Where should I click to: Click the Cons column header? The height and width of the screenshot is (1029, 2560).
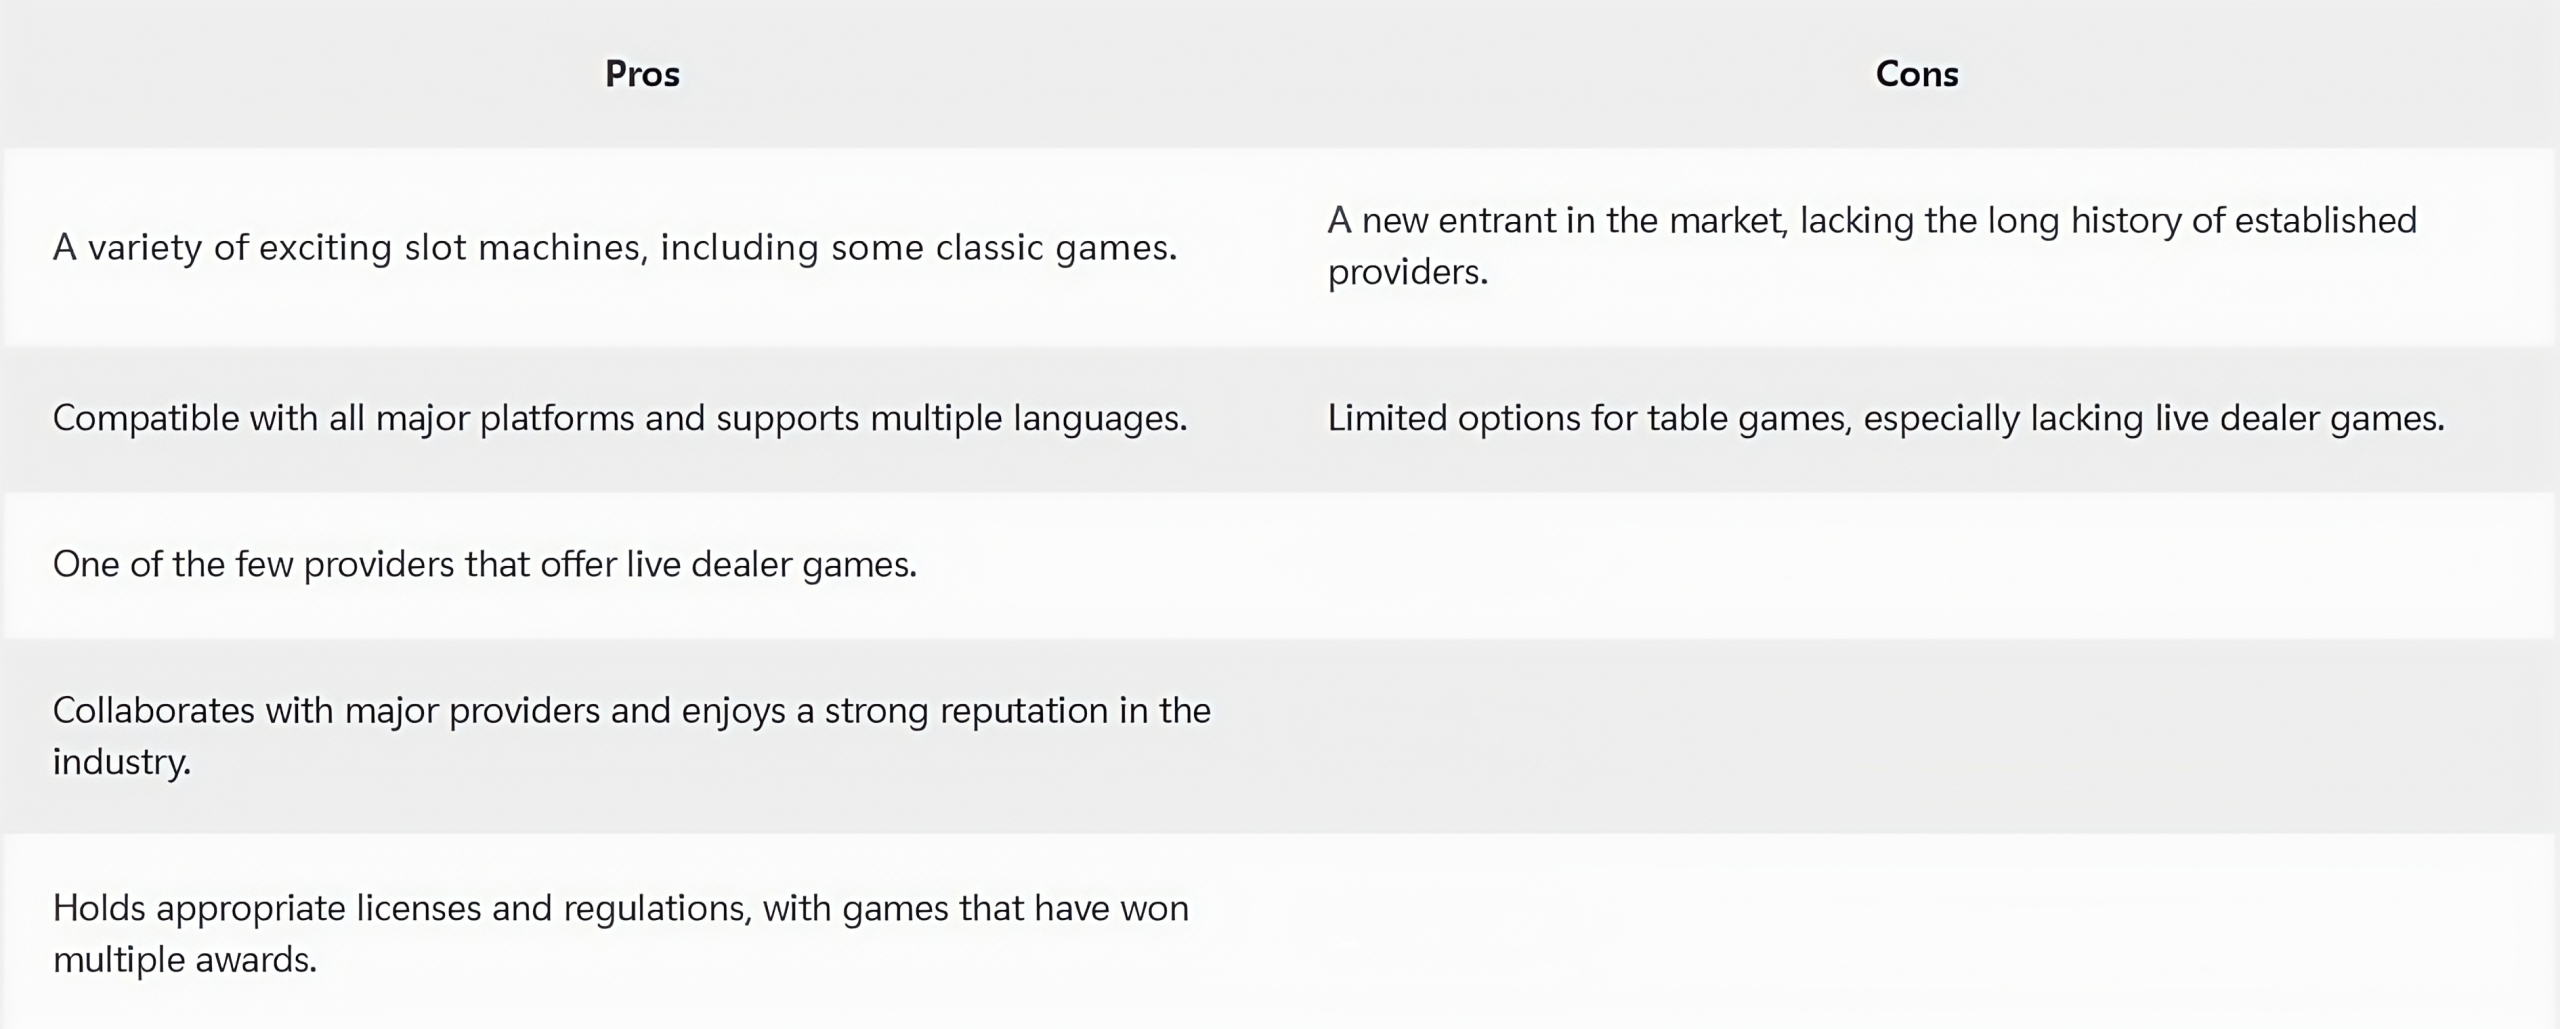[x=1916, y=74]
